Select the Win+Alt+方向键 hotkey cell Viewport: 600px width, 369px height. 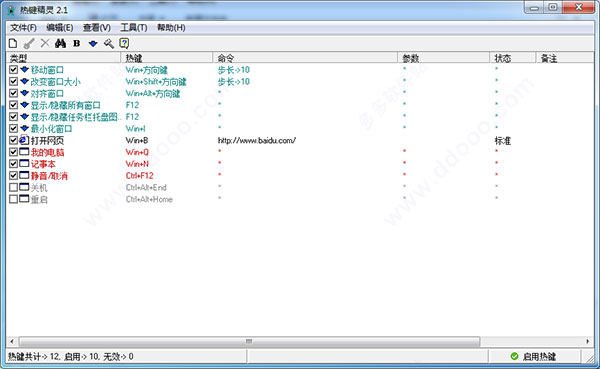(153, 93)
